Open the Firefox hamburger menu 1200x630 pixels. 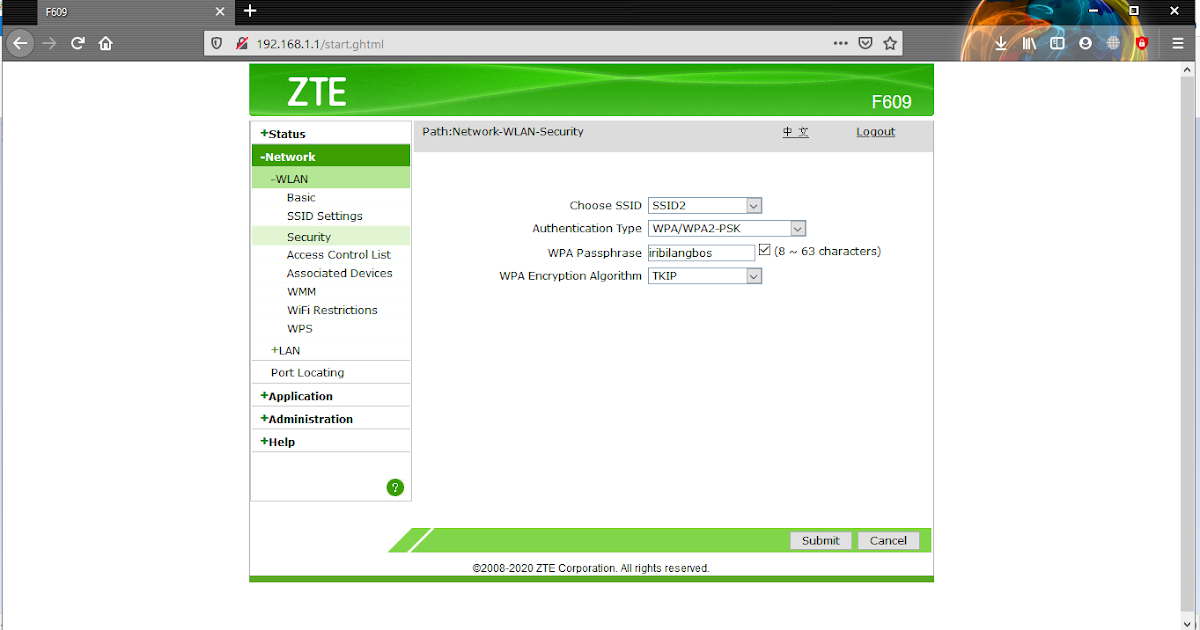[x=1176, y=43]
